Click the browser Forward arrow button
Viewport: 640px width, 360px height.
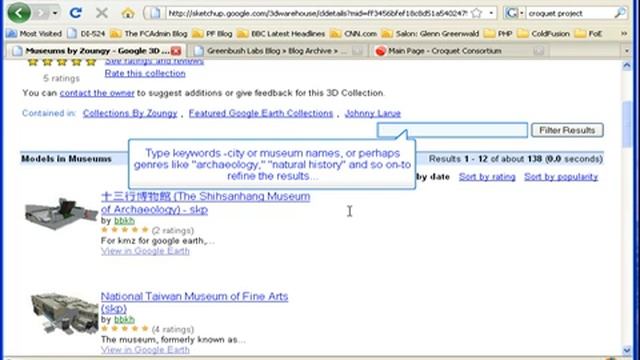point(41,13)
